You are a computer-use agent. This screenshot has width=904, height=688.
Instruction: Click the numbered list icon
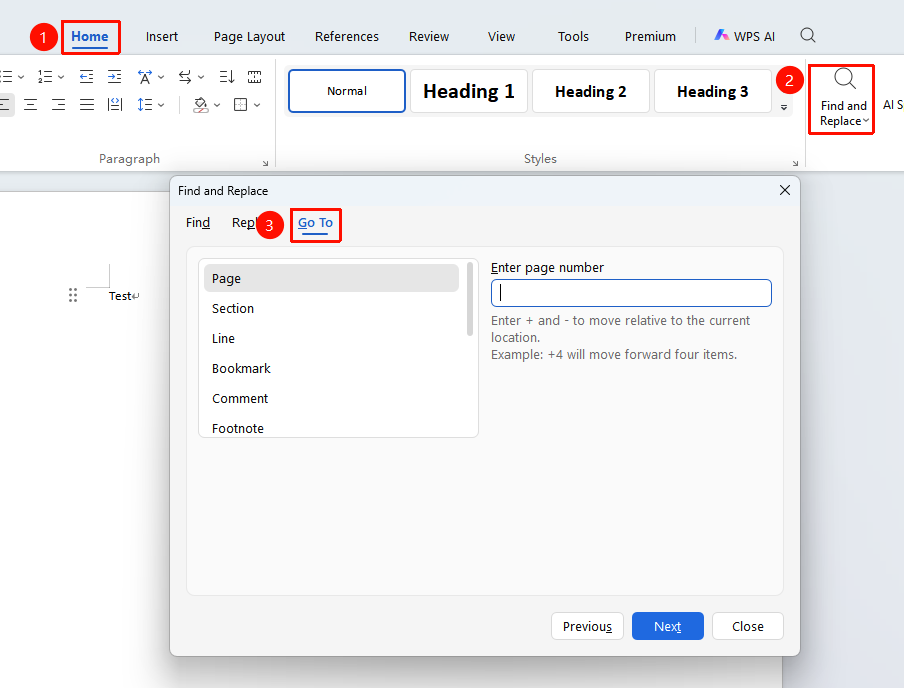[45, 77]
